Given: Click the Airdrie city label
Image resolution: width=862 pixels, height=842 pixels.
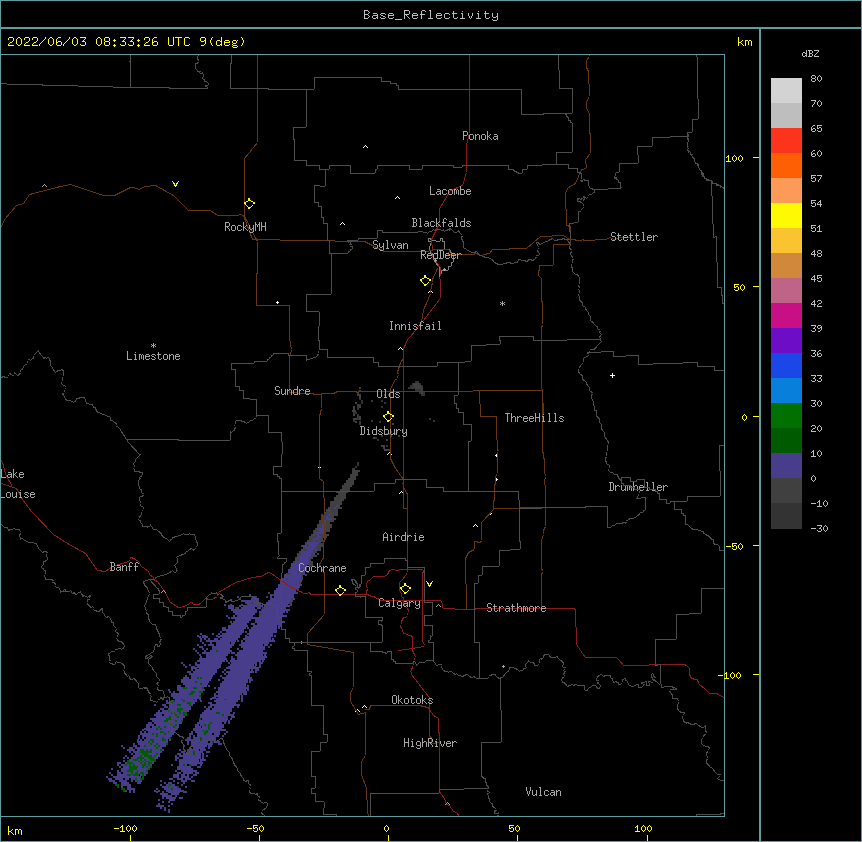Looking at the screenshot, I should [x=403, y=537].
